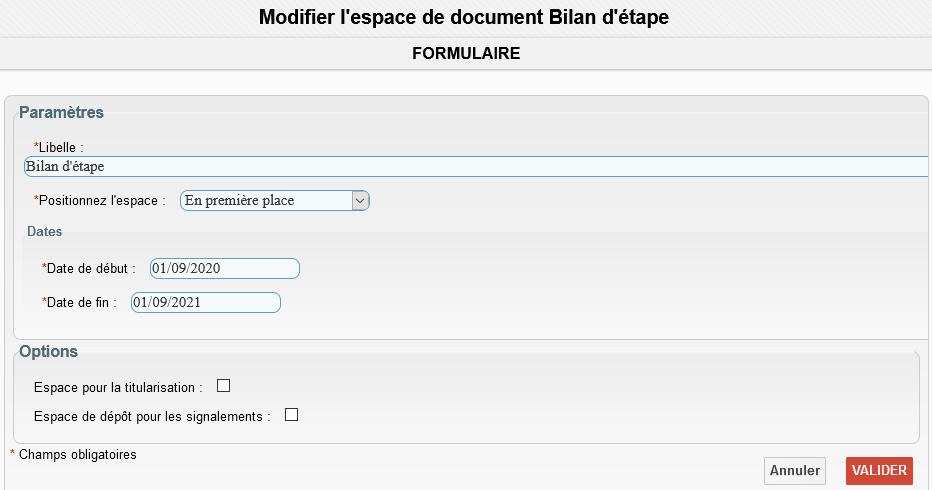Click the "Positionnez l'espace" label
932x490 pixels.
[101, 200]
